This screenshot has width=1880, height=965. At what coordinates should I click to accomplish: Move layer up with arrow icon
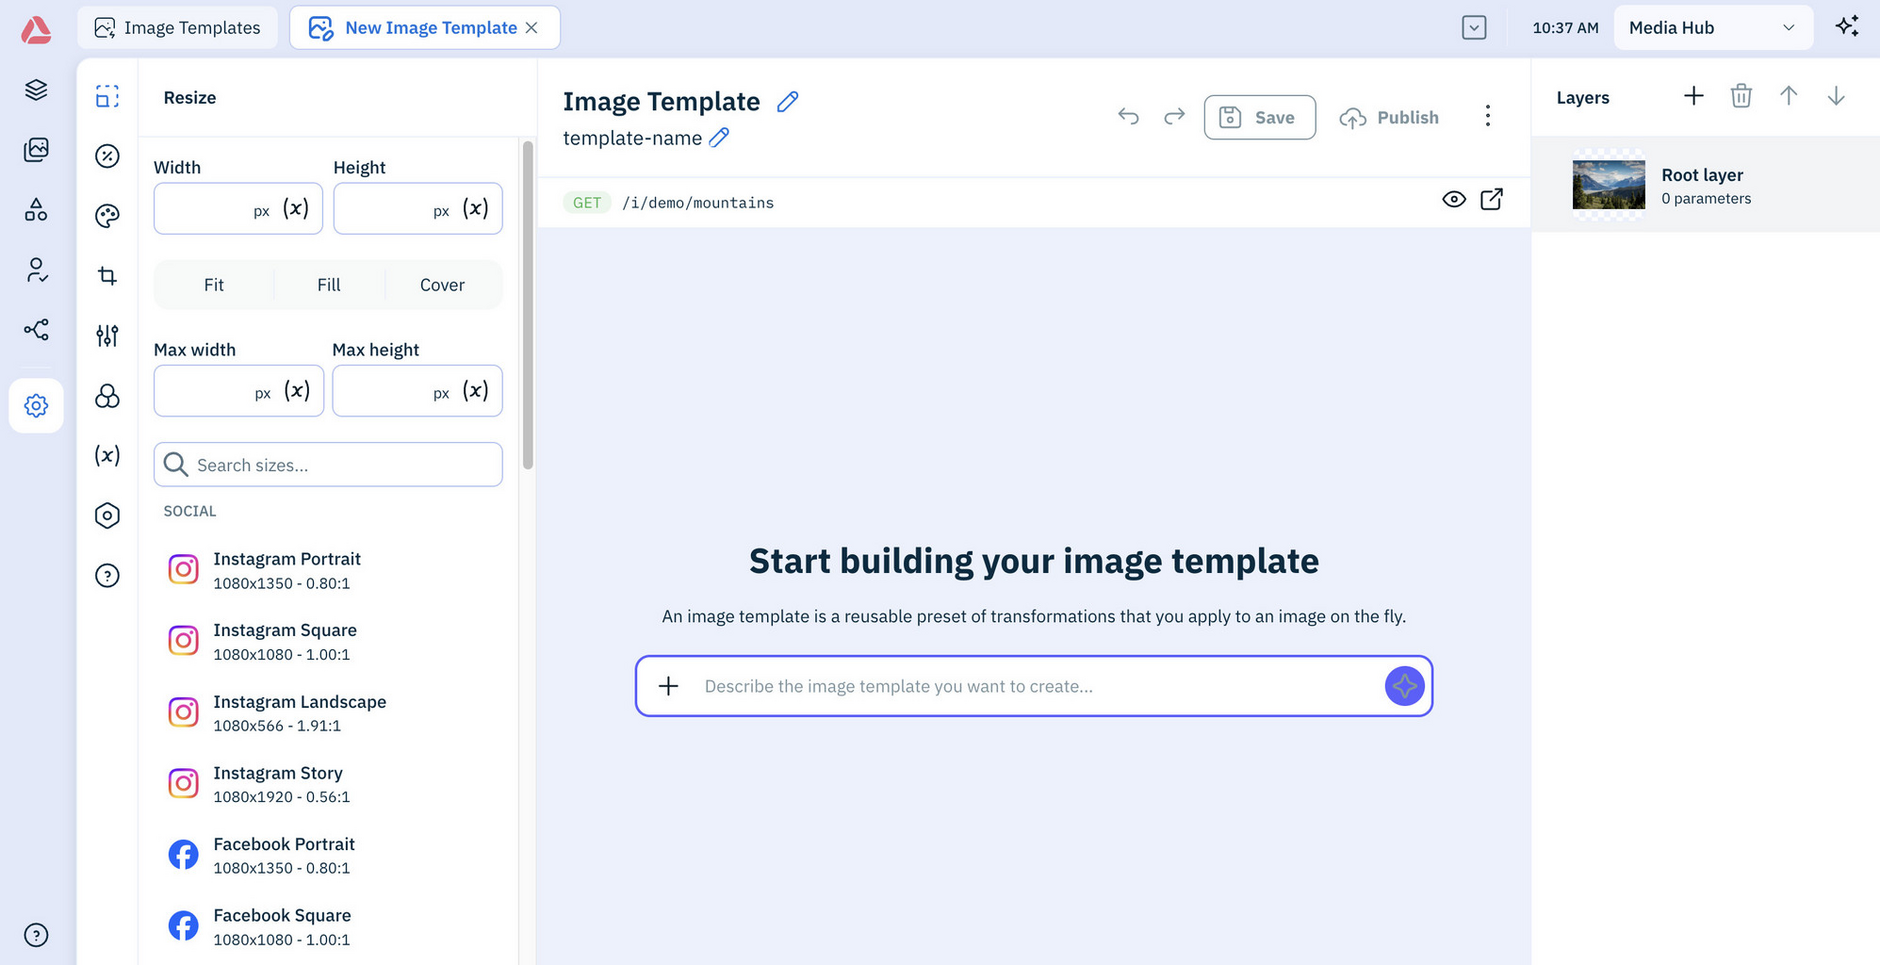coord(1788,96)
